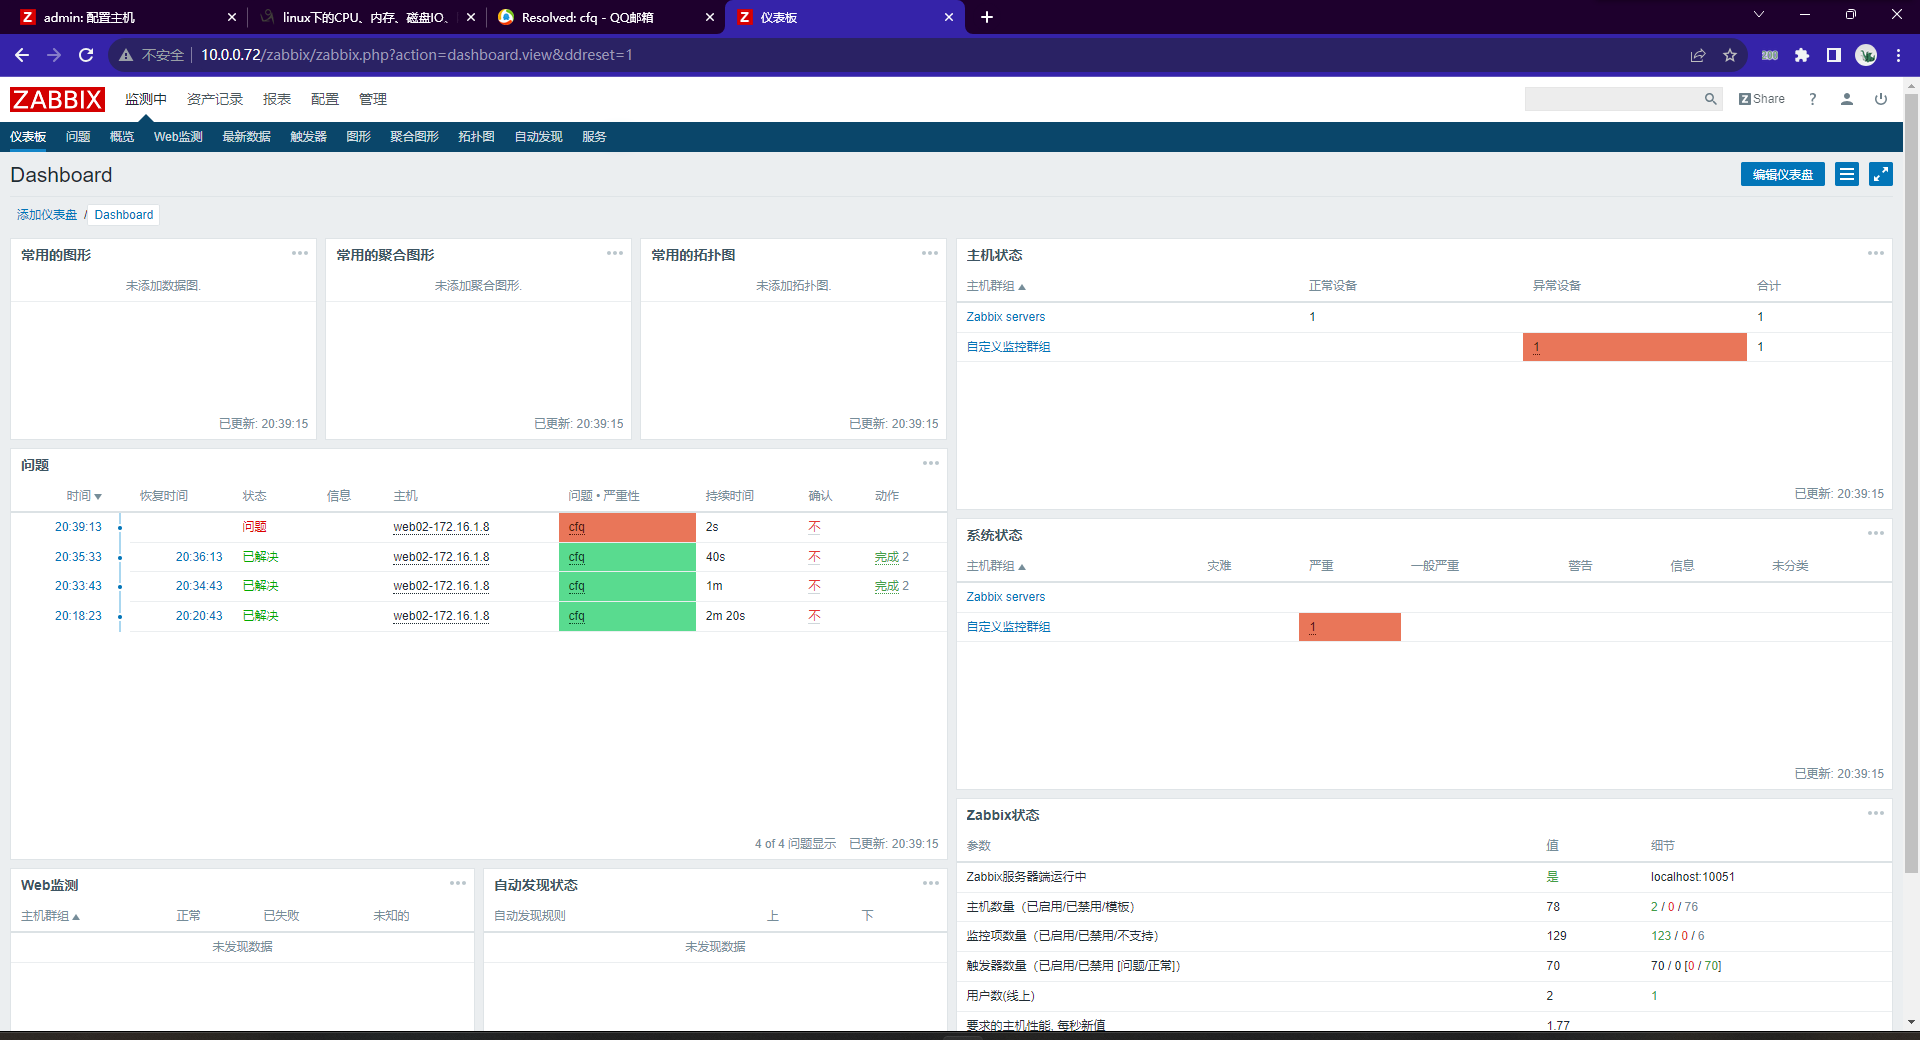Sort problems by 时间 column

(x=84, y=496)
